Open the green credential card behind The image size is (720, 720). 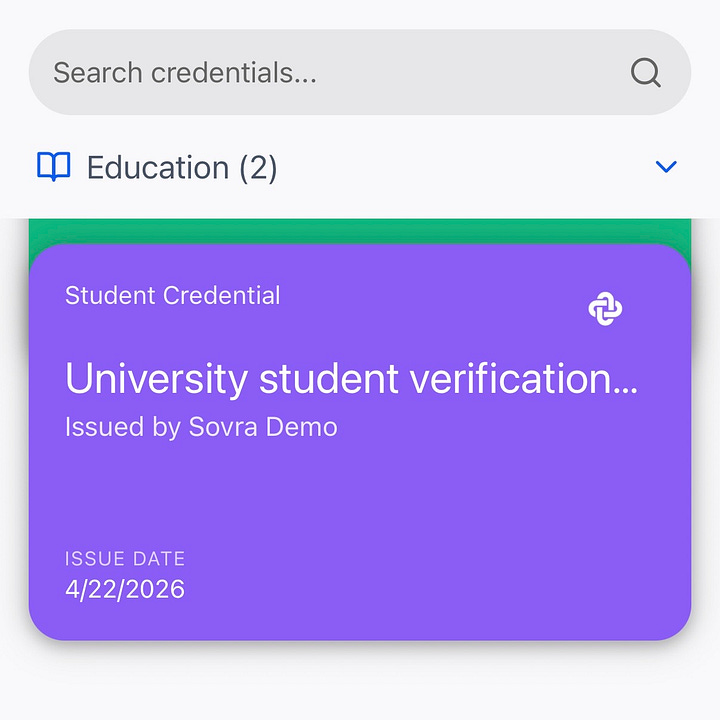(x=360, y=231)
